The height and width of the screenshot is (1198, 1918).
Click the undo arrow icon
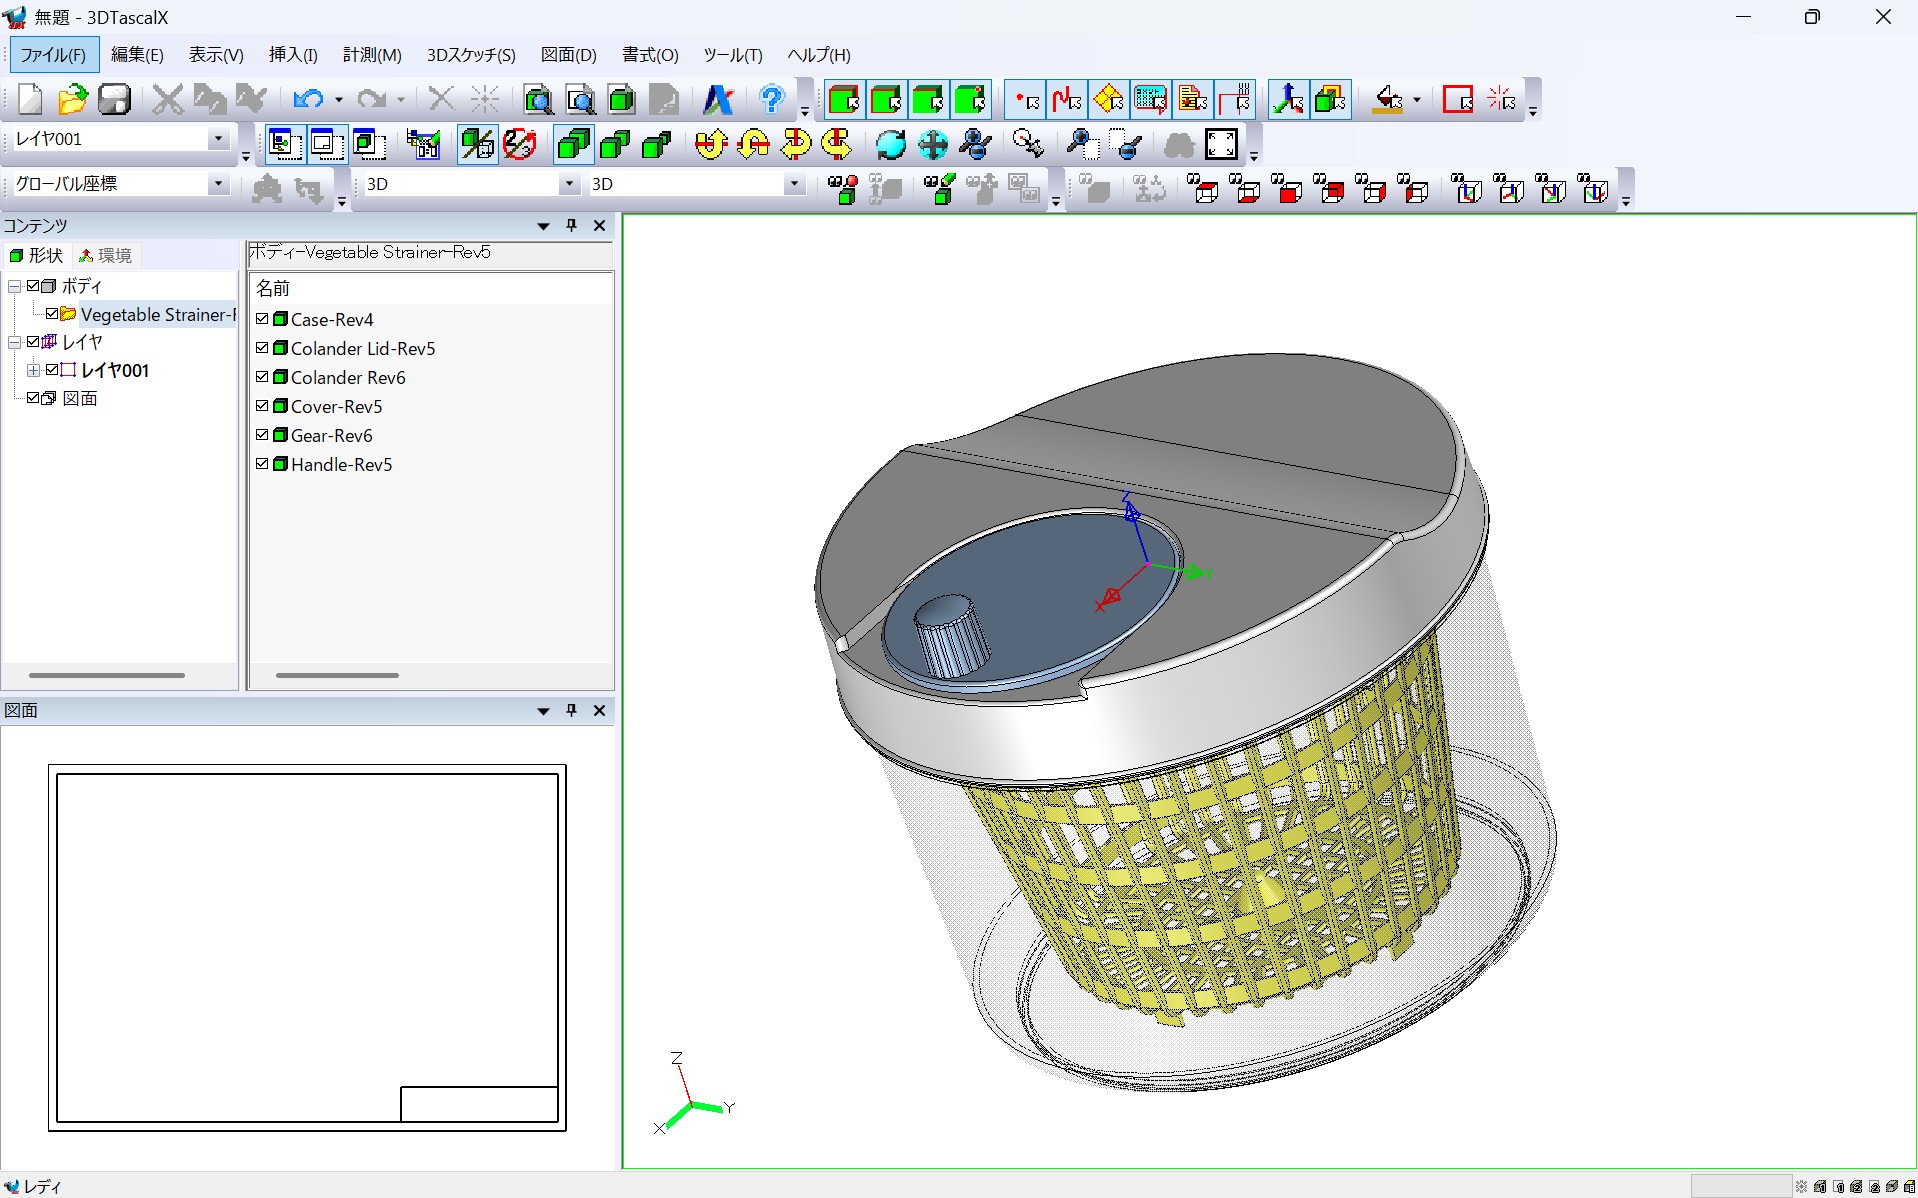pos(307,99)
